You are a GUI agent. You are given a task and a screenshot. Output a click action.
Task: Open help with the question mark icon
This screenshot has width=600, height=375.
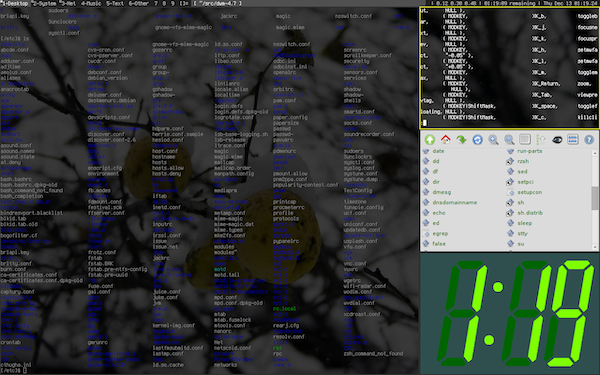point(589,140)
